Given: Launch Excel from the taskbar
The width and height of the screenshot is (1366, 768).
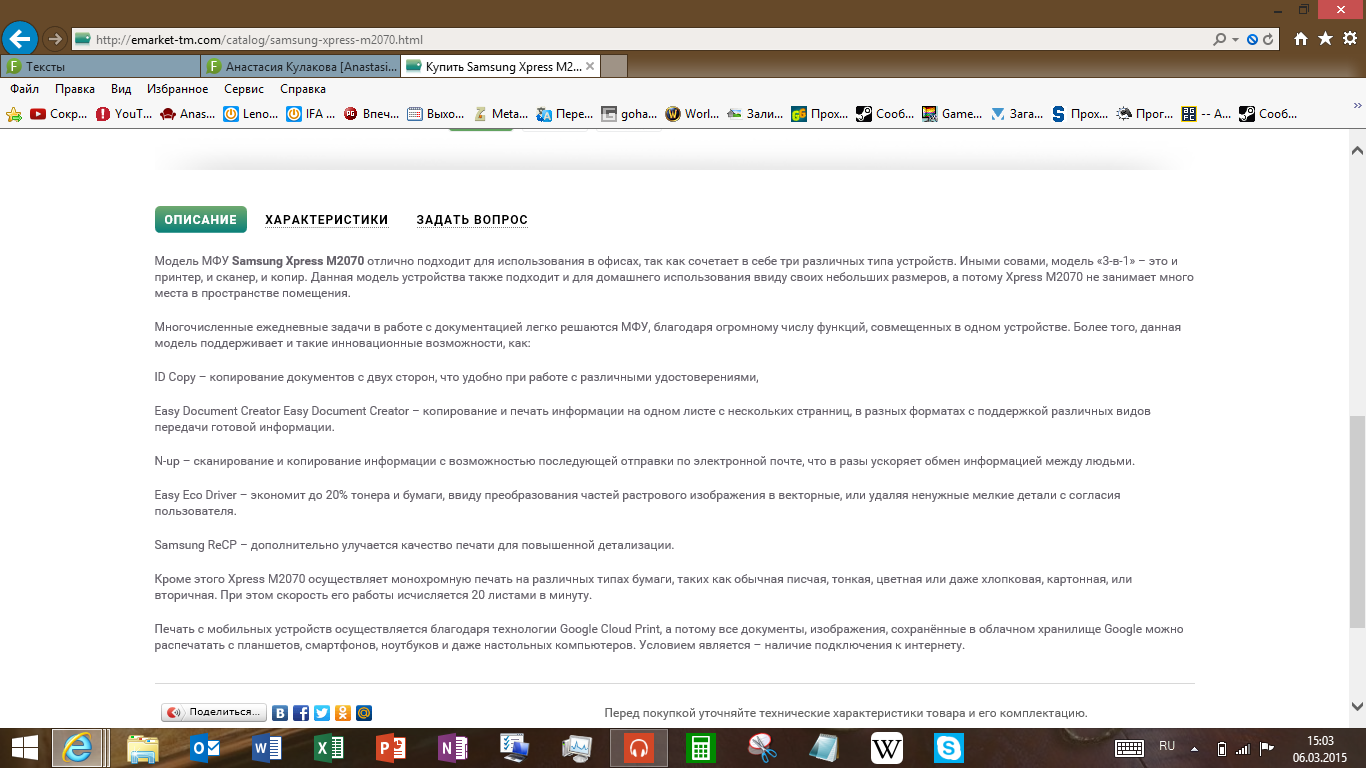Looking at the screenshot, I should coord(329,748).
